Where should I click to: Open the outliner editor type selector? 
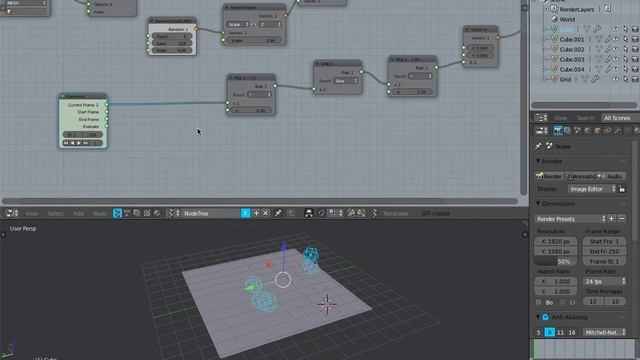click(541, 118)
